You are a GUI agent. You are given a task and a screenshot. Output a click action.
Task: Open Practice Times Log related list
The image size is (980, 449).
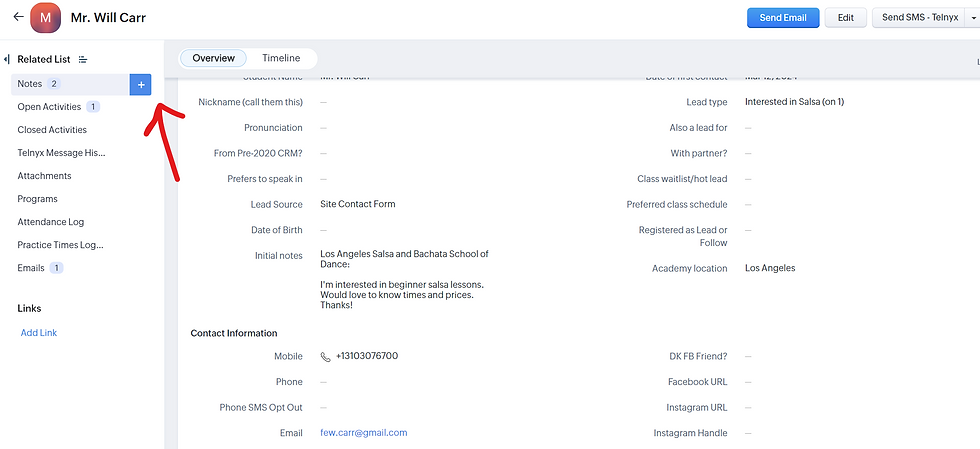coord(61,245)
